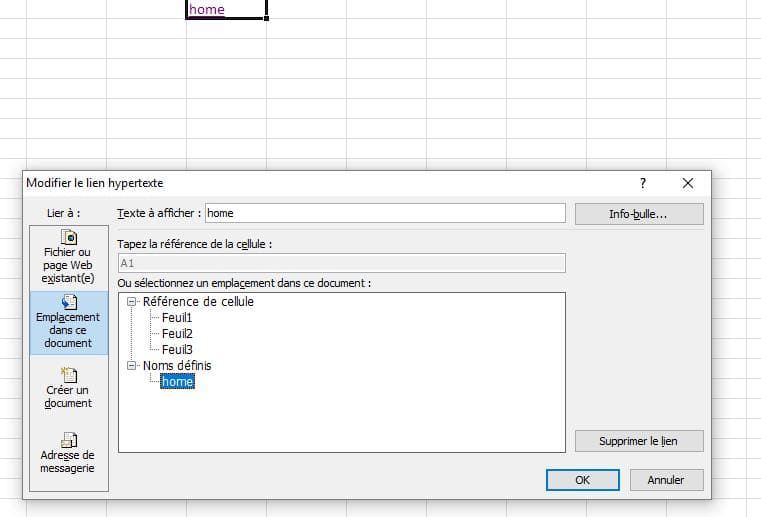This screenshot has width=761, height=517.
Task: Click the 'Texte à afficher' input field
Action: [385, 213]
